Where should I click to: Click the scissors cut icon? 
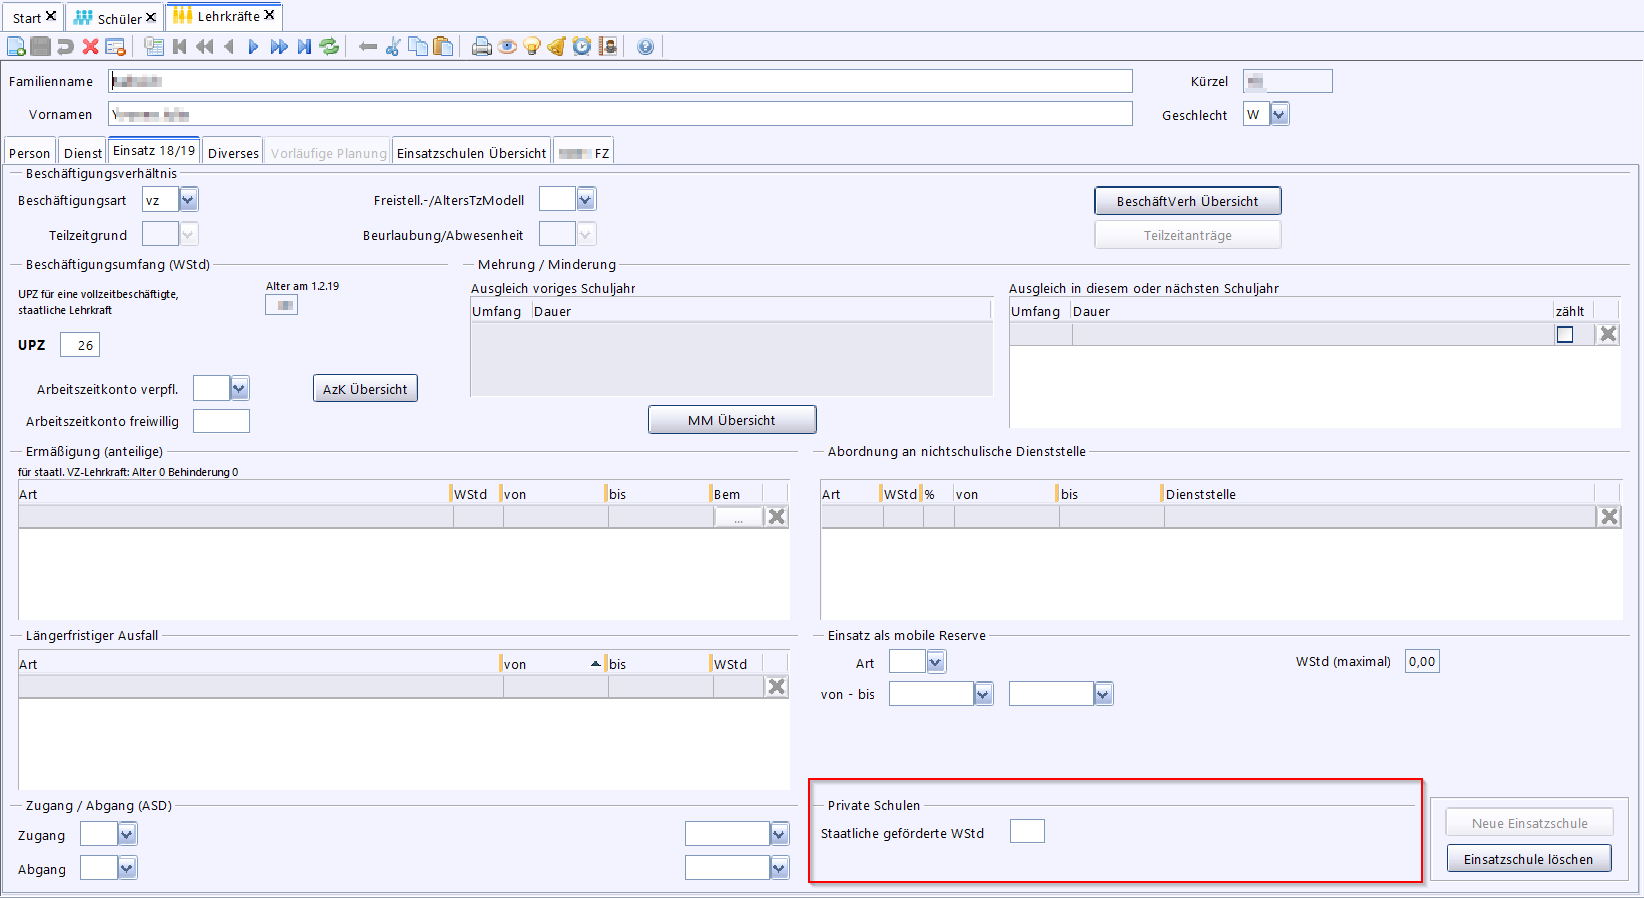pyautogui.click(x=393, y=46)
